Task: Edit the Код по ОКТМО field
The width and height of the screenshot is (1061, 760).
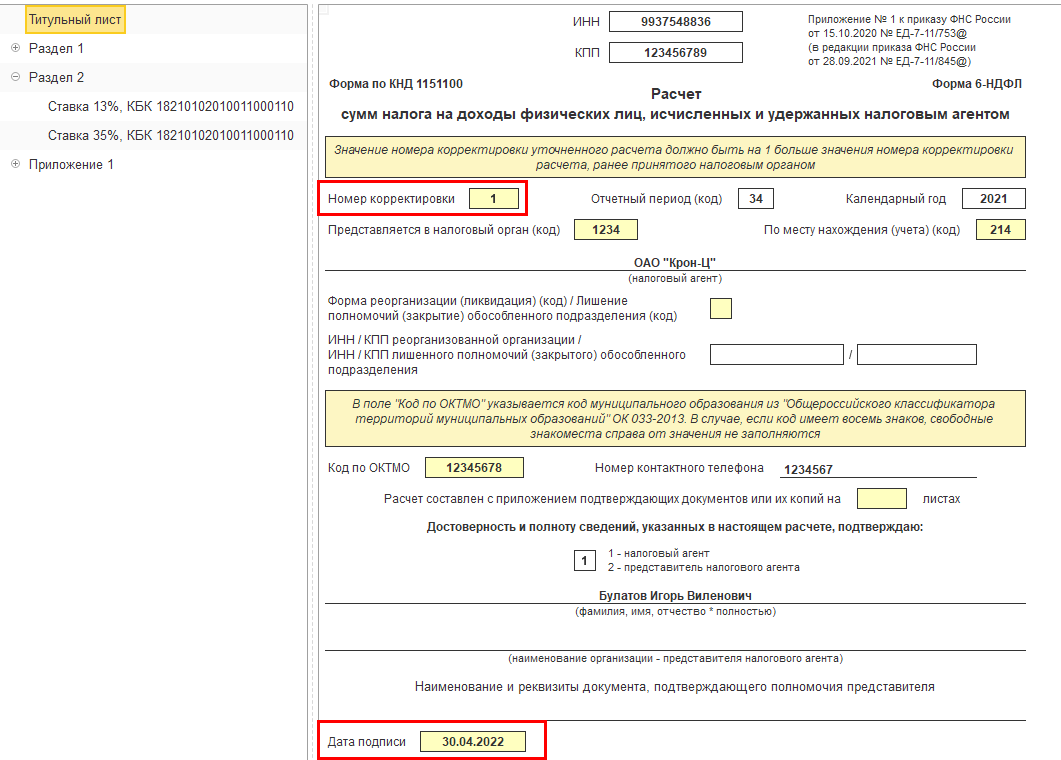Action: (x=474, y=468)
